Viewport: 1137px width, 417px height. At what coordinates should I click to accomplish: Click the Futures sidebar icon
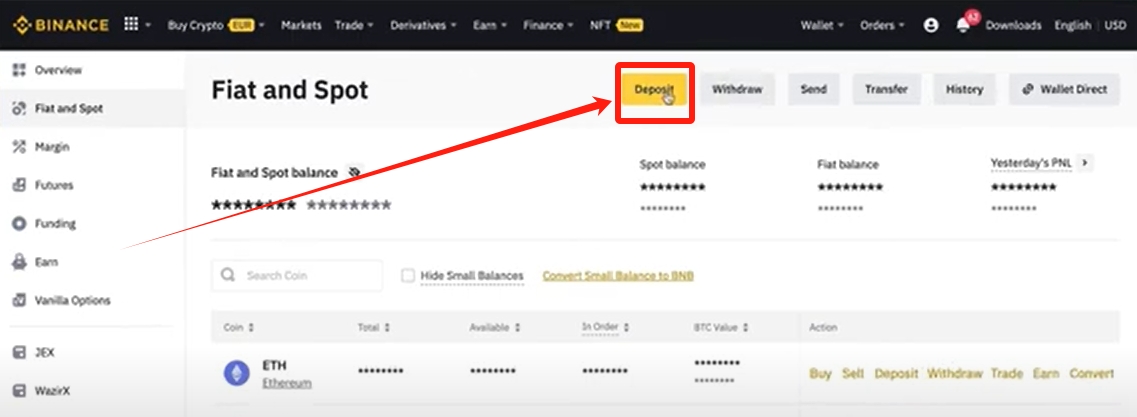point(20,185)
